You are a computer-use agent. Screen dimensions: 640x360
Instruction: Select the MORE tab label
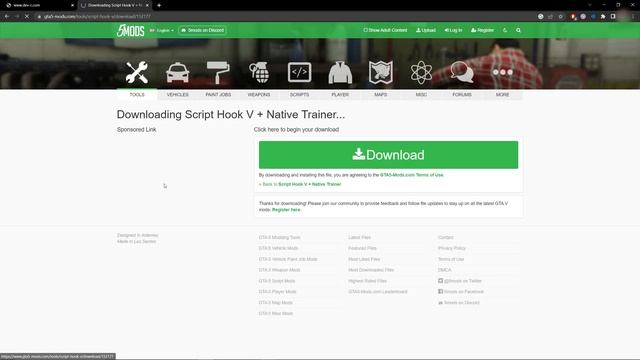tap(502, 95)
